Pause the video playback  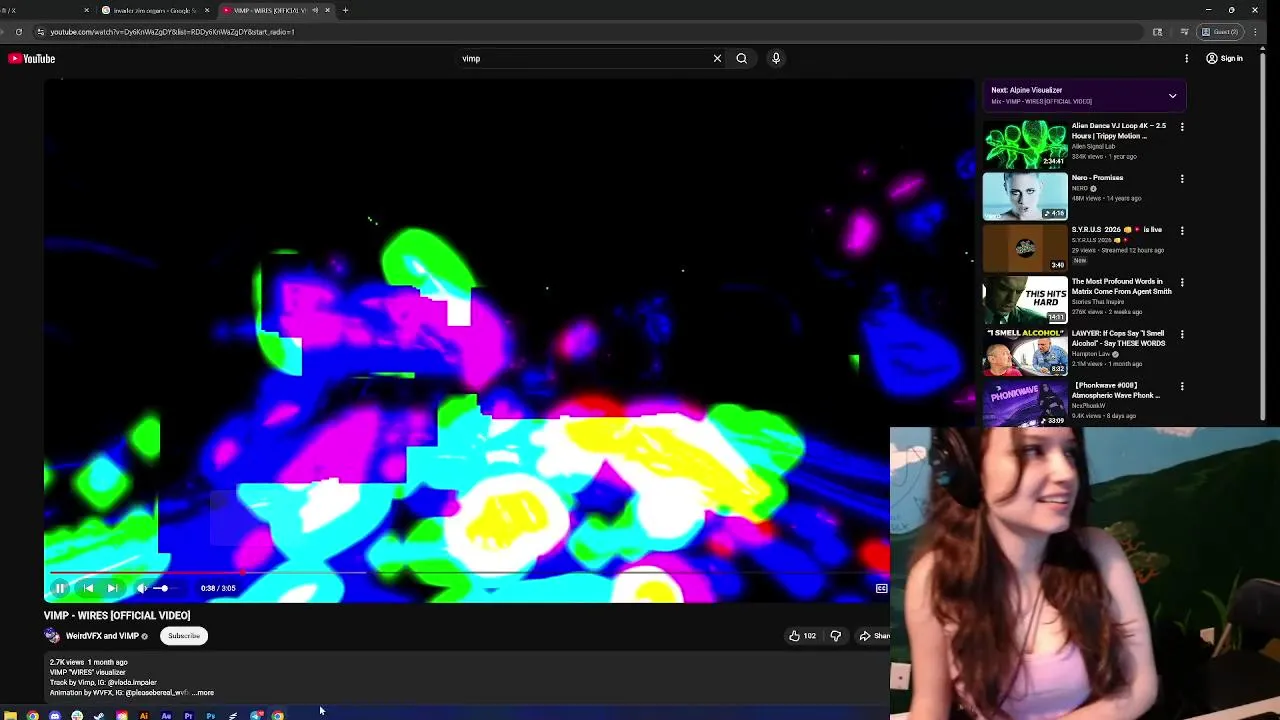[x=59, y=588]
